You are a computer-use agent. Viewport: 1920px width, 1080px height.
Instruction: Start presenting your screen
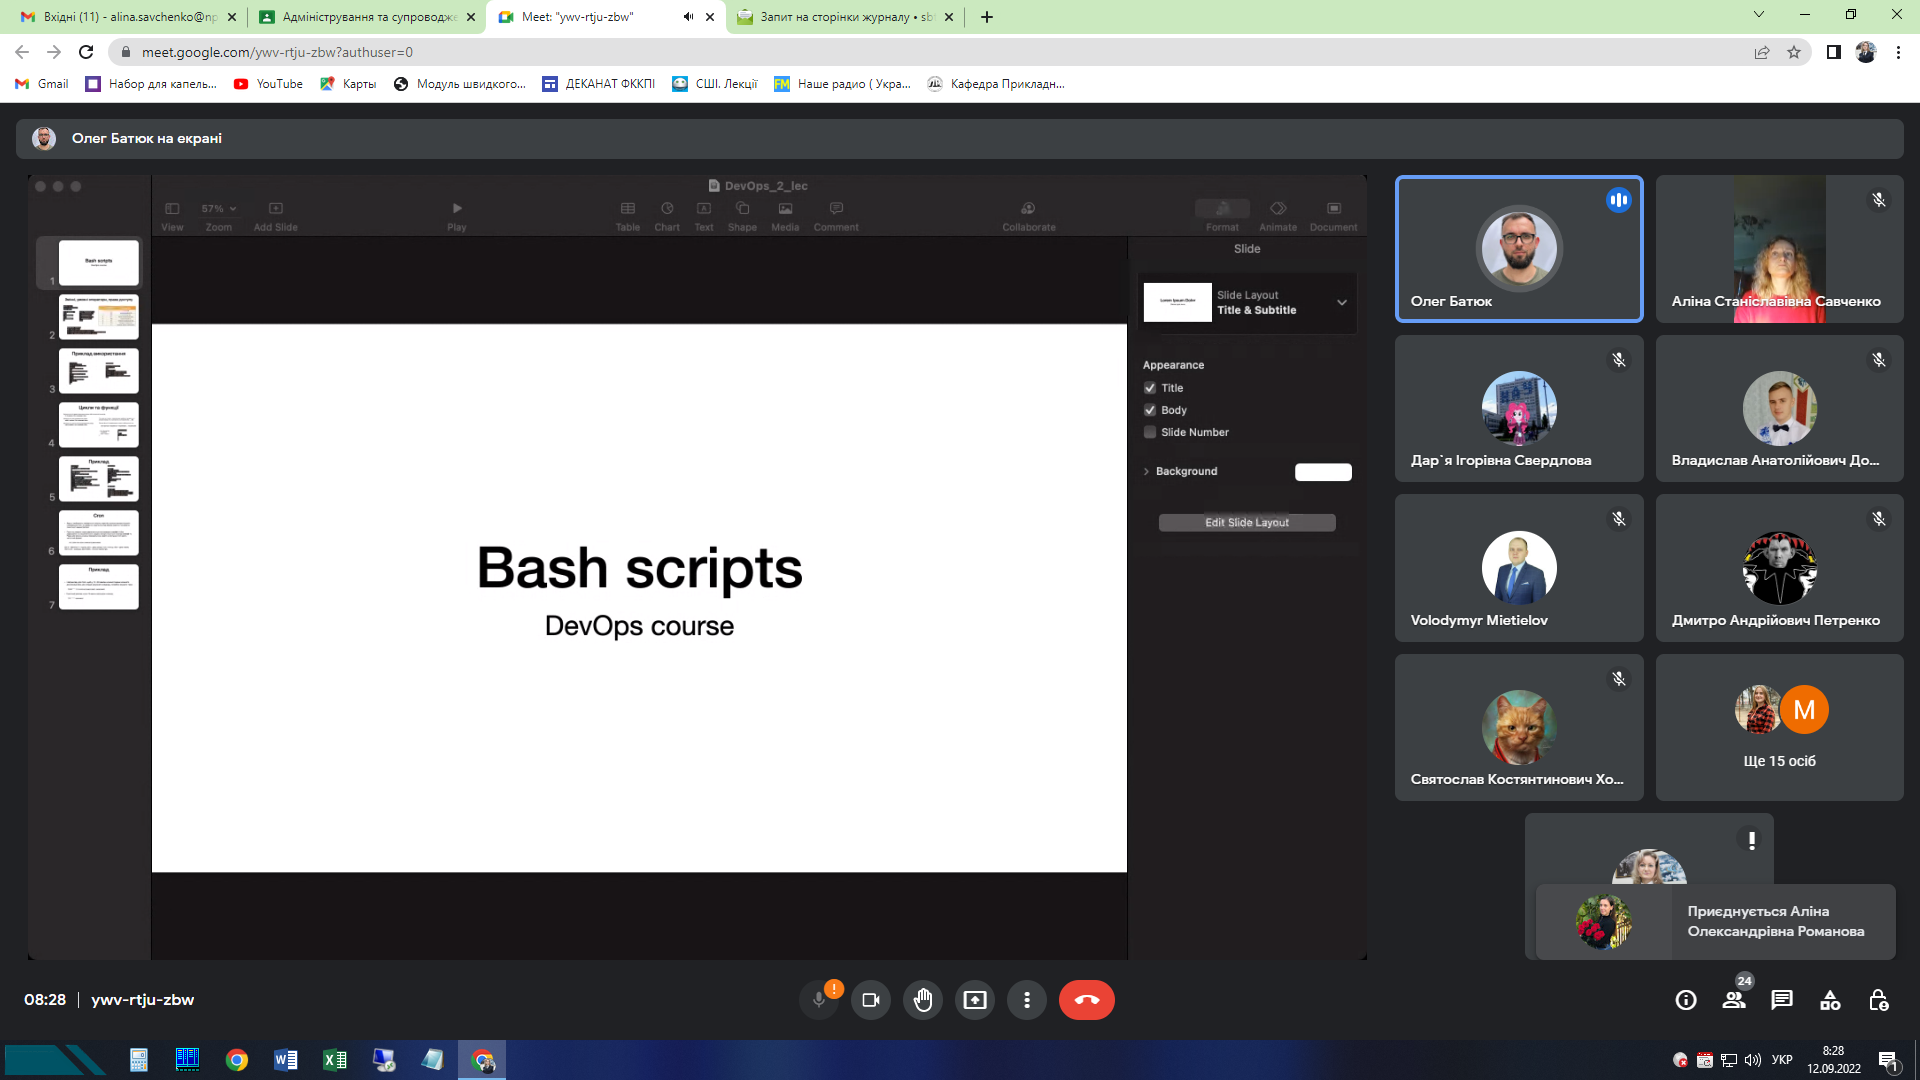tap(975, 1000)
